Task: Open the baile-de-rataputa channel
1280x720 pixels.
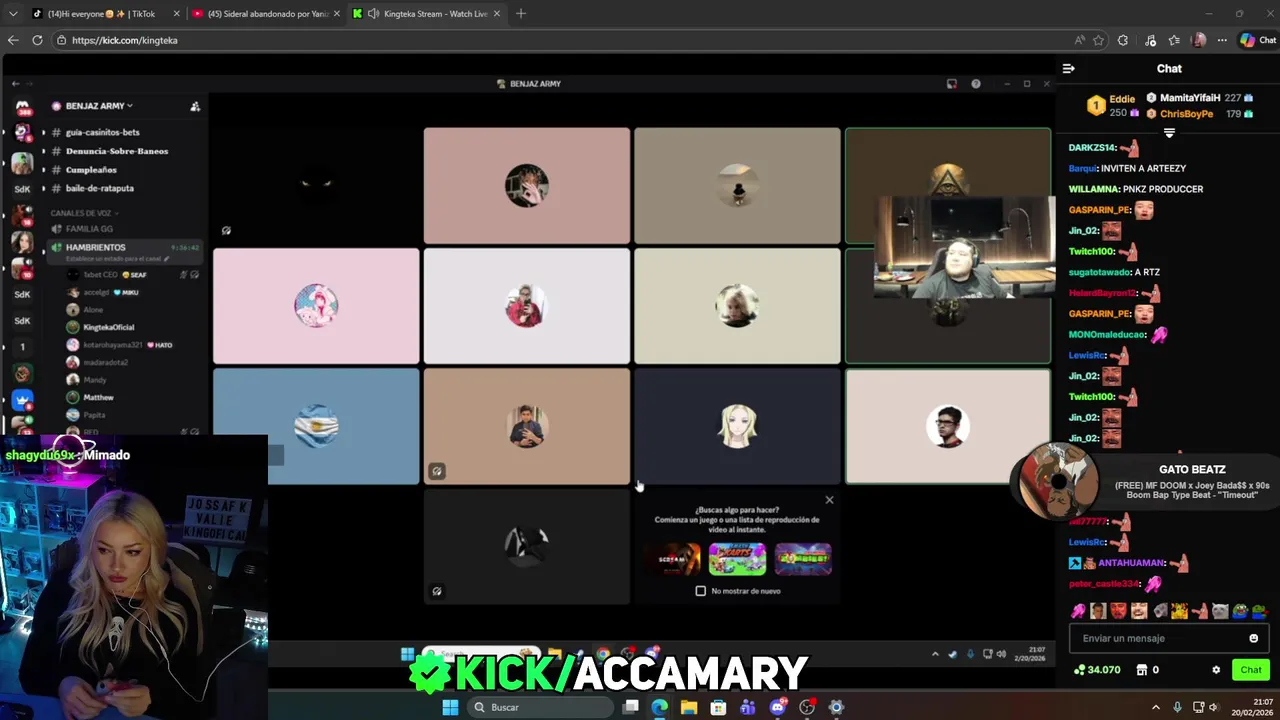Action: (x=99, y=188)
